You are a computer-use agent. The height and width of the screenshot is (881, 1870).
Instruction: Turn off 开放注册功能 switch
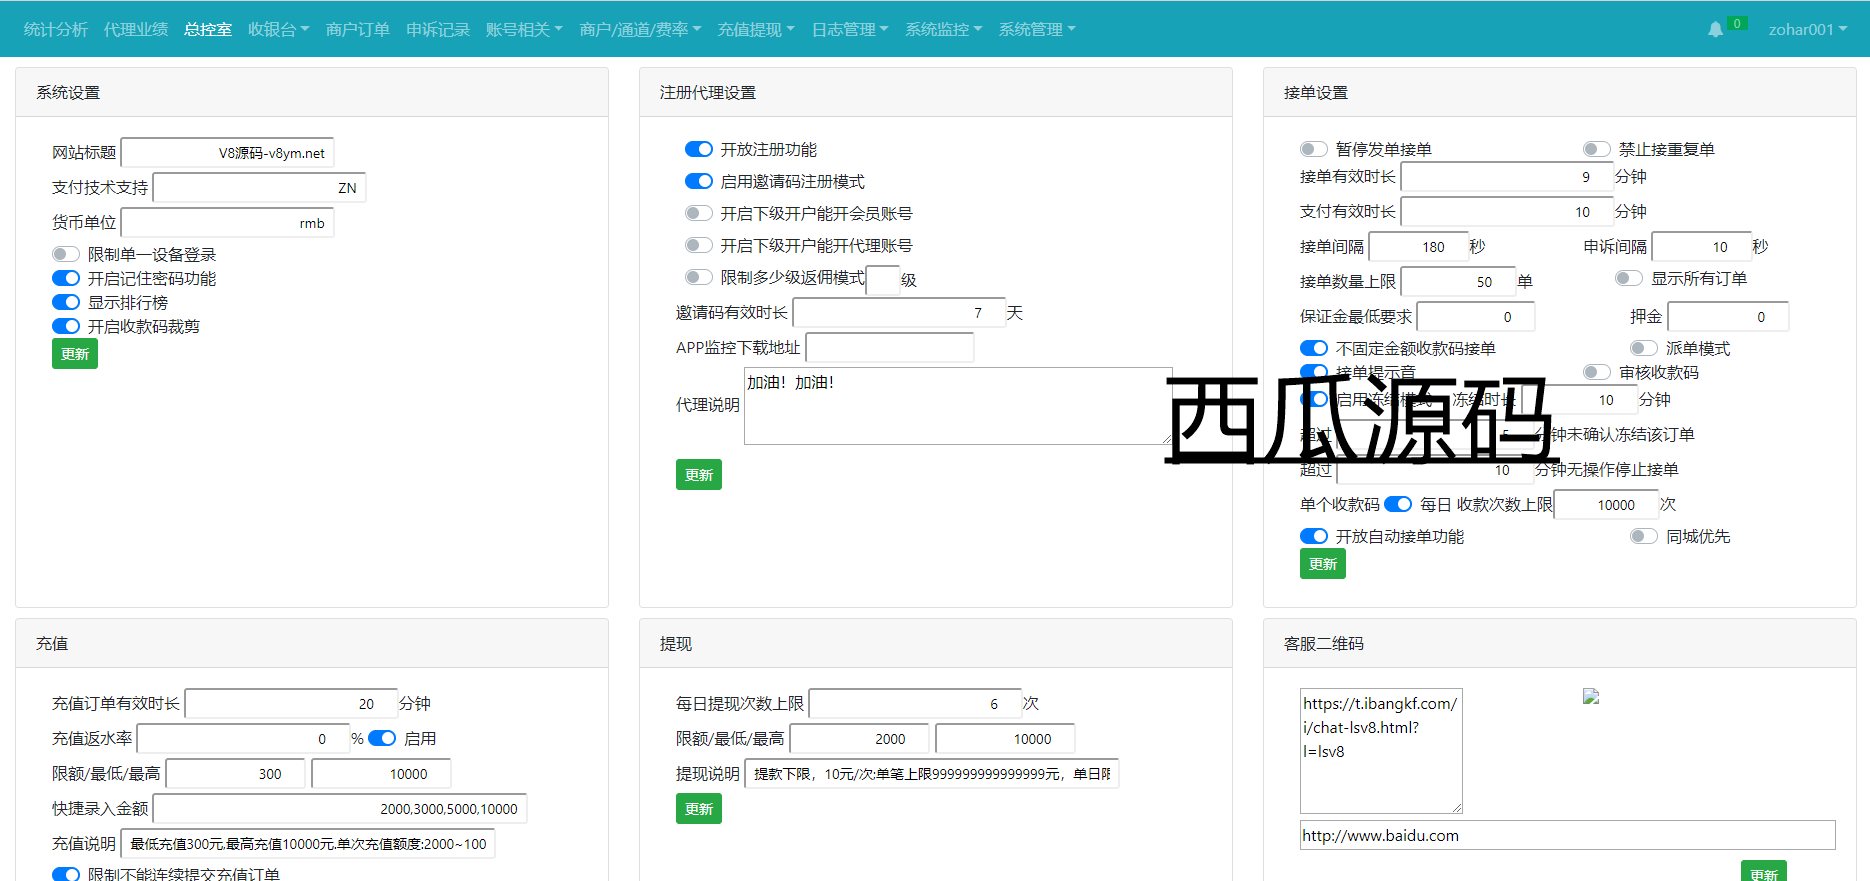click(699, 149)
